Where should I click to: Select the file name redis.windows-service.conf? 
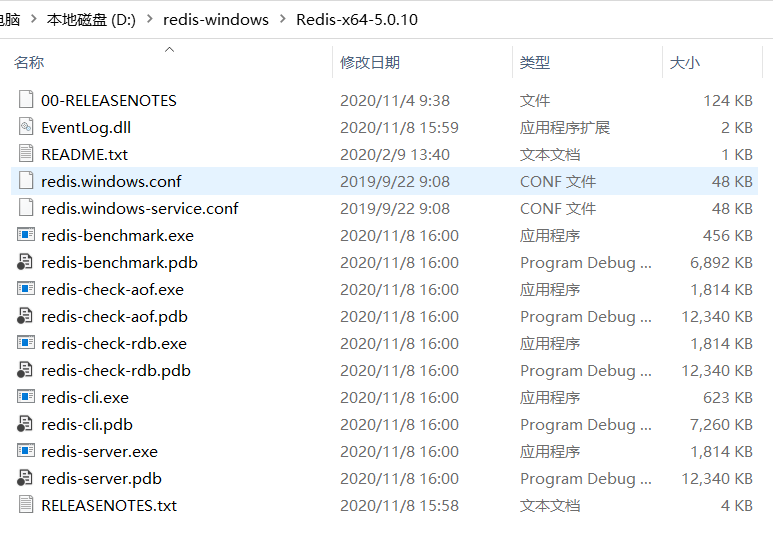(140, 209)
